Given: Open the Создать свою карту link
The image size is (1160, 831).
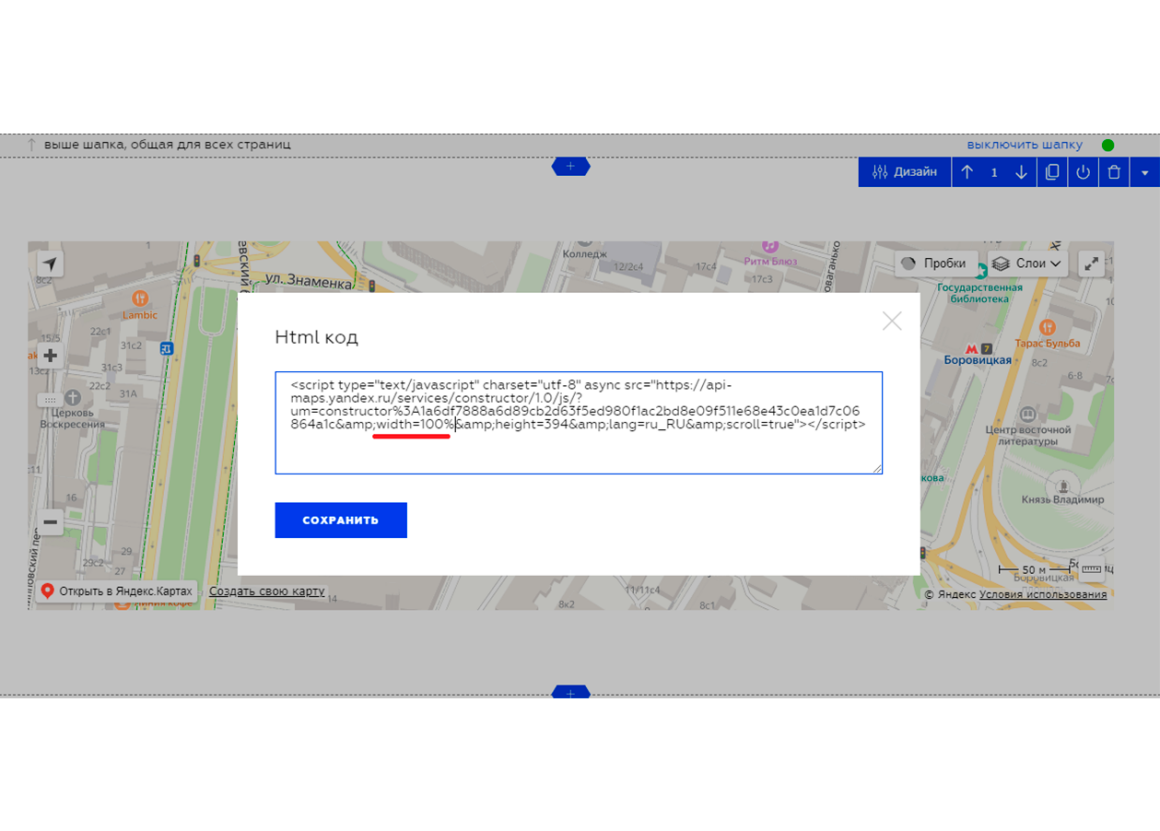Looking at the screenshot, I should pos(266,591).
